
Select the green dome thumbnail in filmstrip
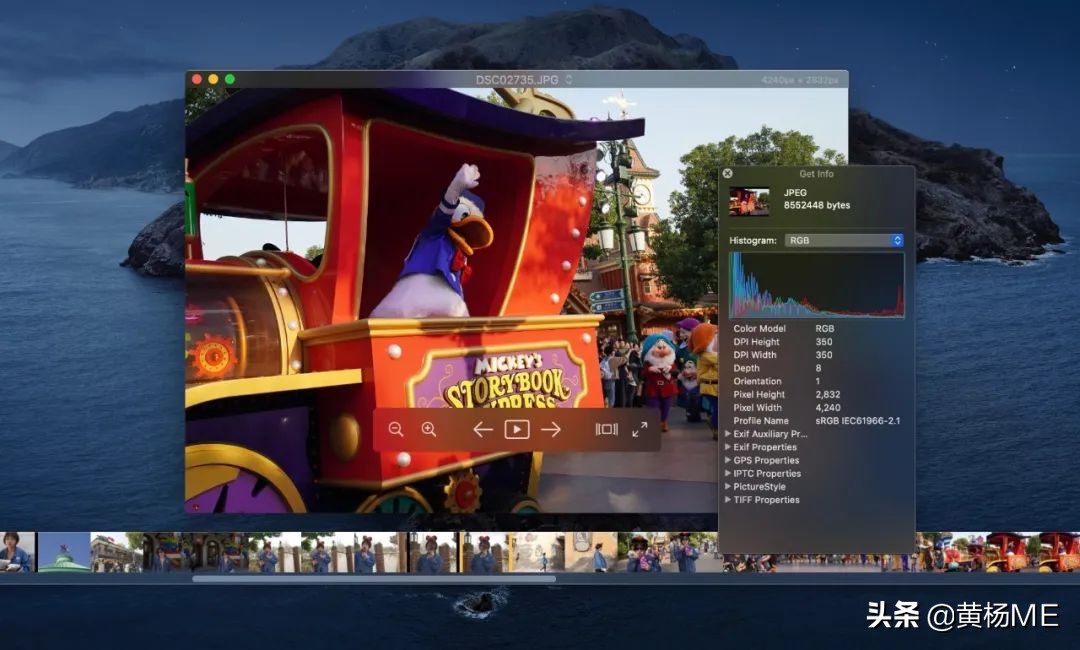63,552
